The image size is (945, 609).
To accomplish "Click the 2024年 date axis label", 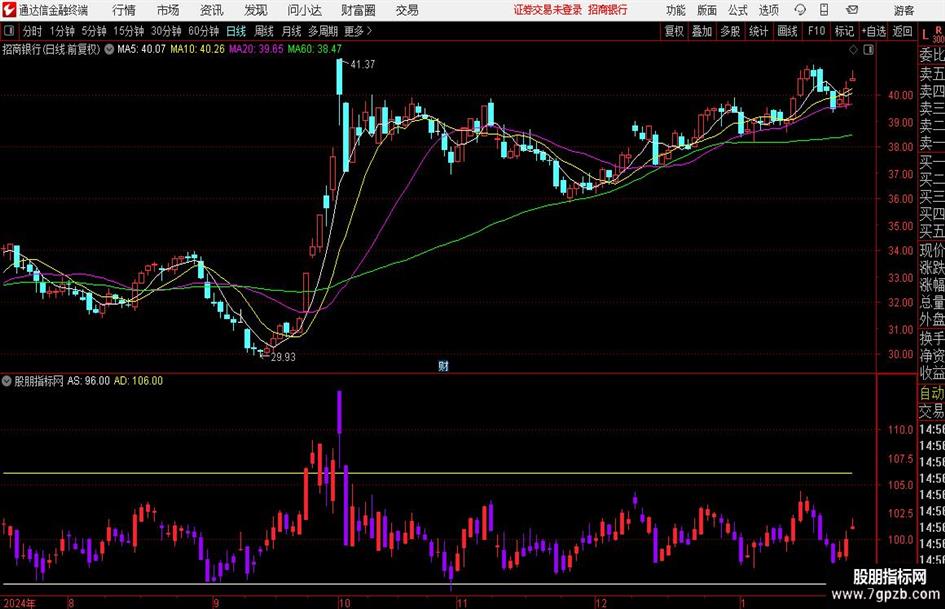I will click(x=19, y=603).
